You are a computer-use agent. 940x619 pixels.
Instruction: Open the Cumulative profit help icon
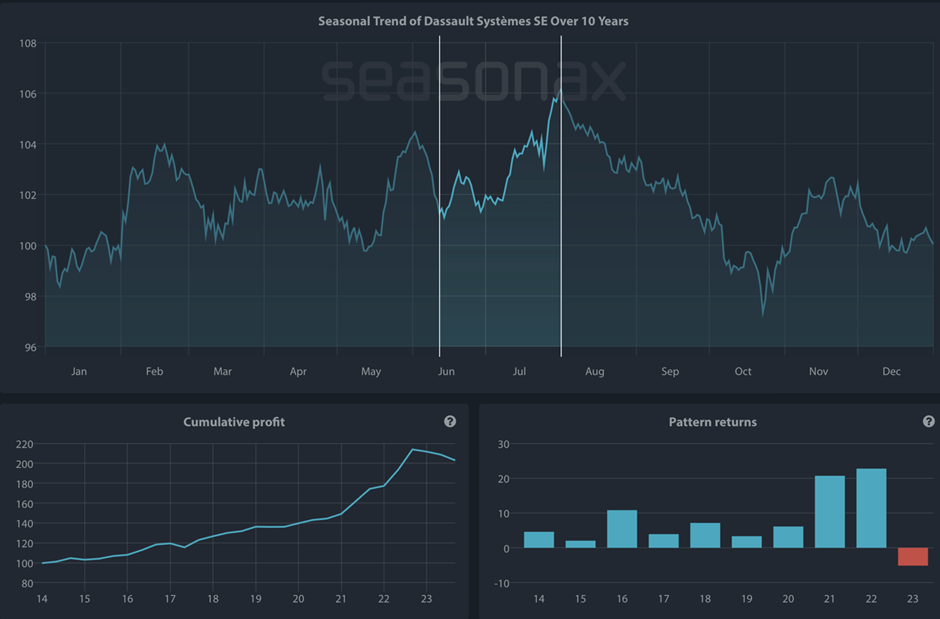[x=450, y=422]
